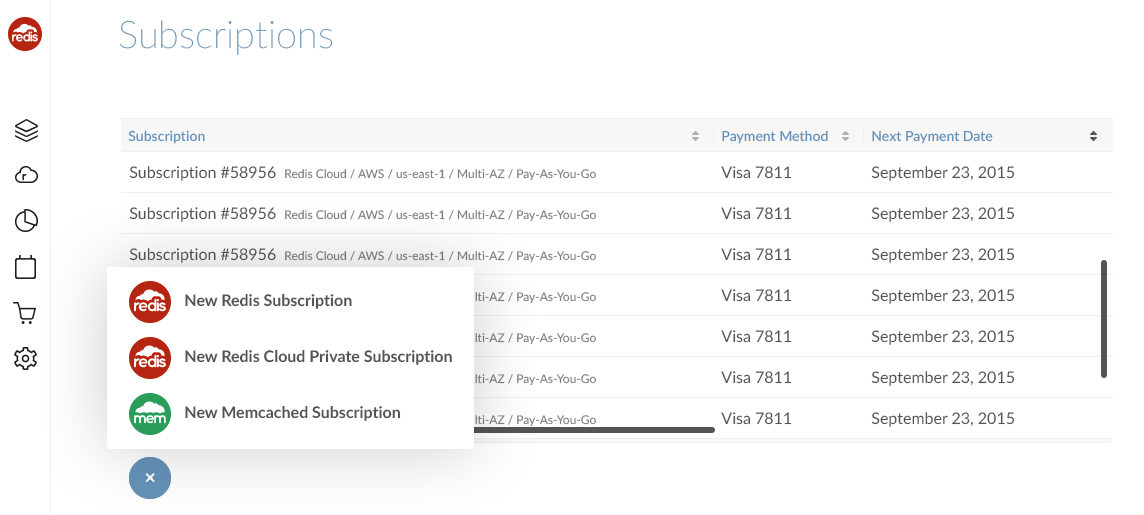Open the stacked layers sidebar icon
Image resolution: width=1144 pixels, height=515 pixels.
(x=26, y=131)
